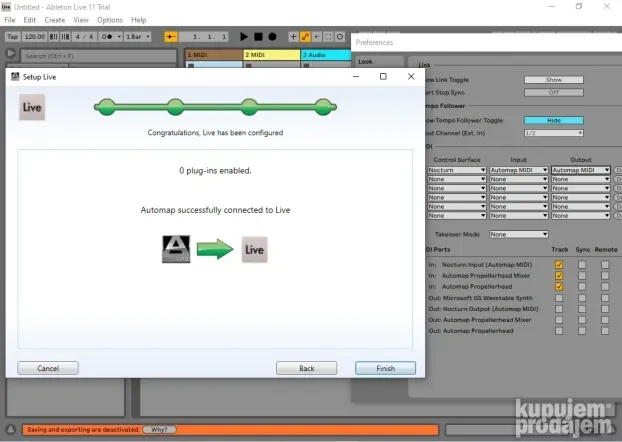Click the 4 / 4 time signature

tap(84, 37)
